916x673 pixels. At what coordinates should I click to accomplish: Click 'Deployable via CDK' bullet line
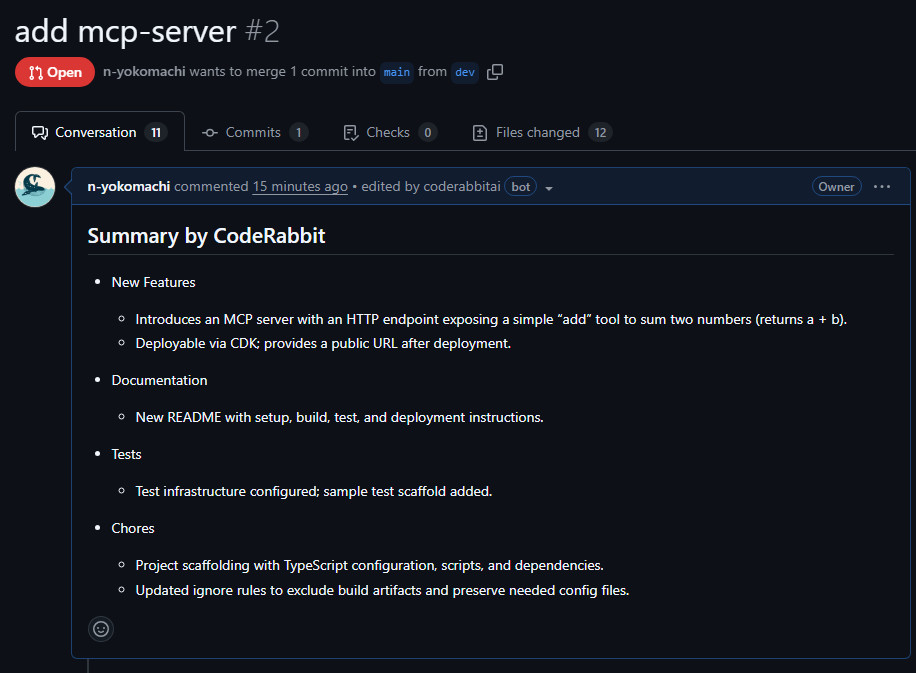[x=323, y=344]
